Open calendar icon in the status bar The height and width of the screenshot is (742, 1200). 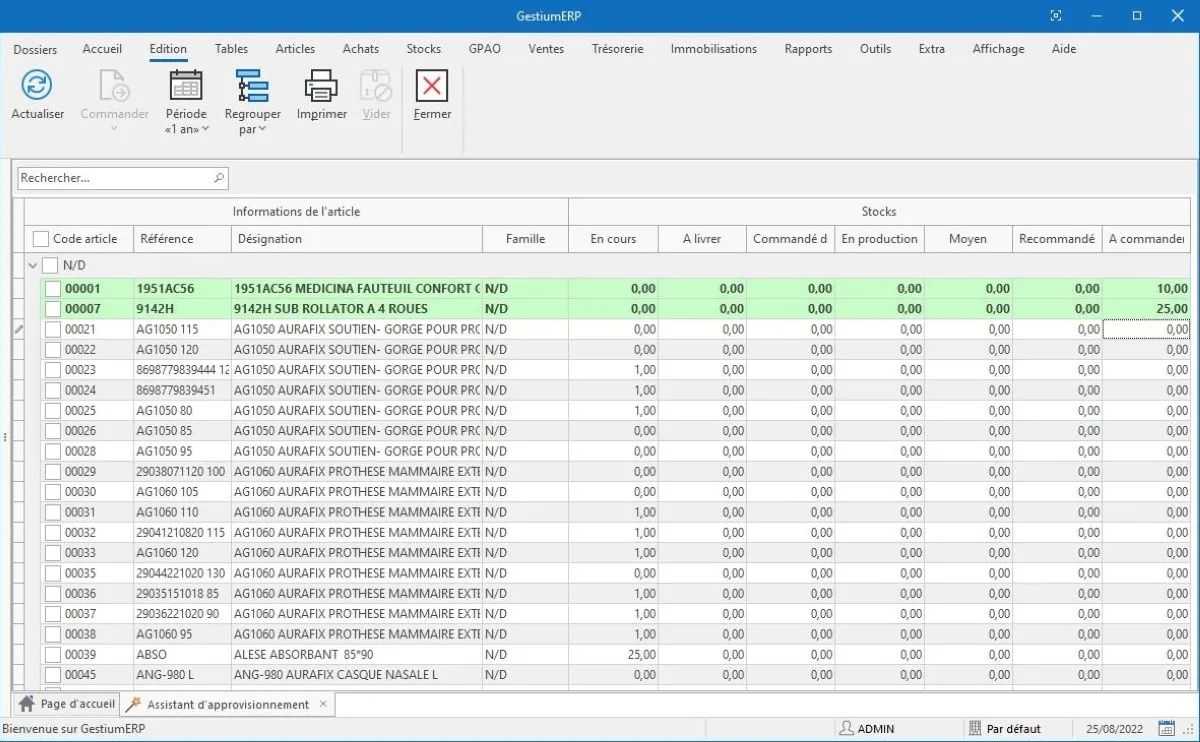(x=1166, y=729)
